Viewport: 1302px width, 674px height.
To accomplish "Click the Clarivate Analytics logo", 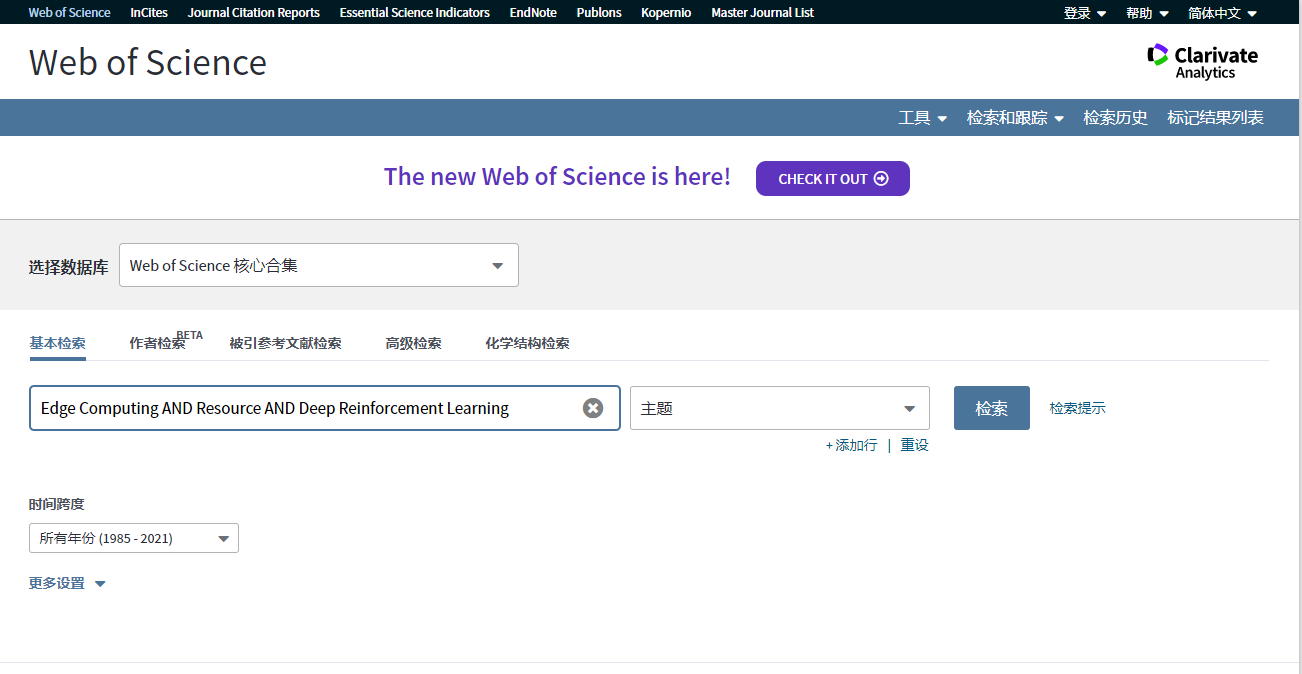I will pos(1203,61).
